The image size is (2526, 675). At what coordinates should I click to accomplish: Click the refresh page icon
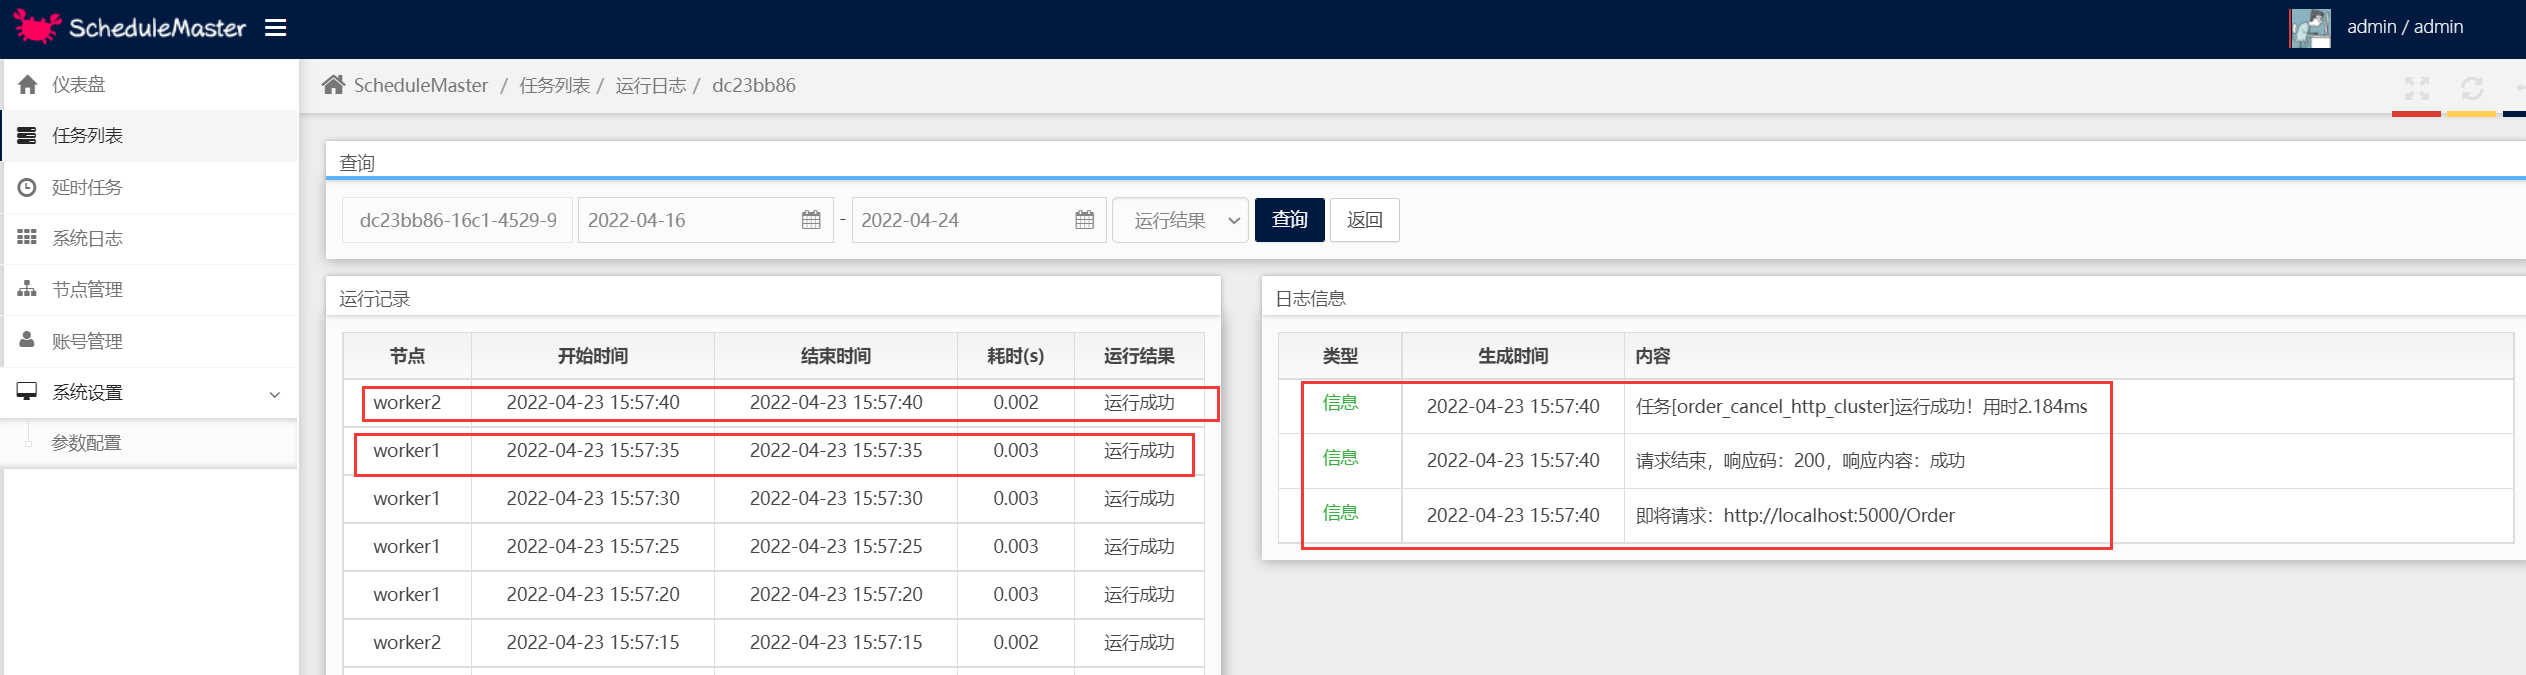point(2472,89)
